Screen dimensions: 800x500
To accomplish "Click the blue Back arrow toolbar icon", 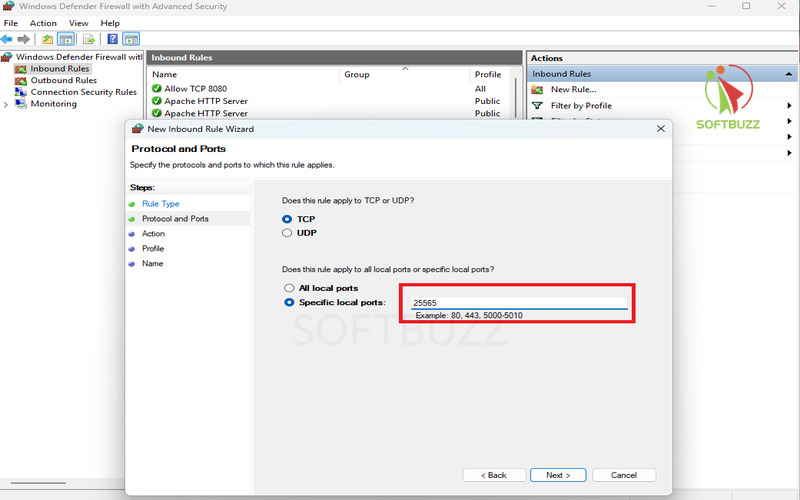I will [7, 39].
